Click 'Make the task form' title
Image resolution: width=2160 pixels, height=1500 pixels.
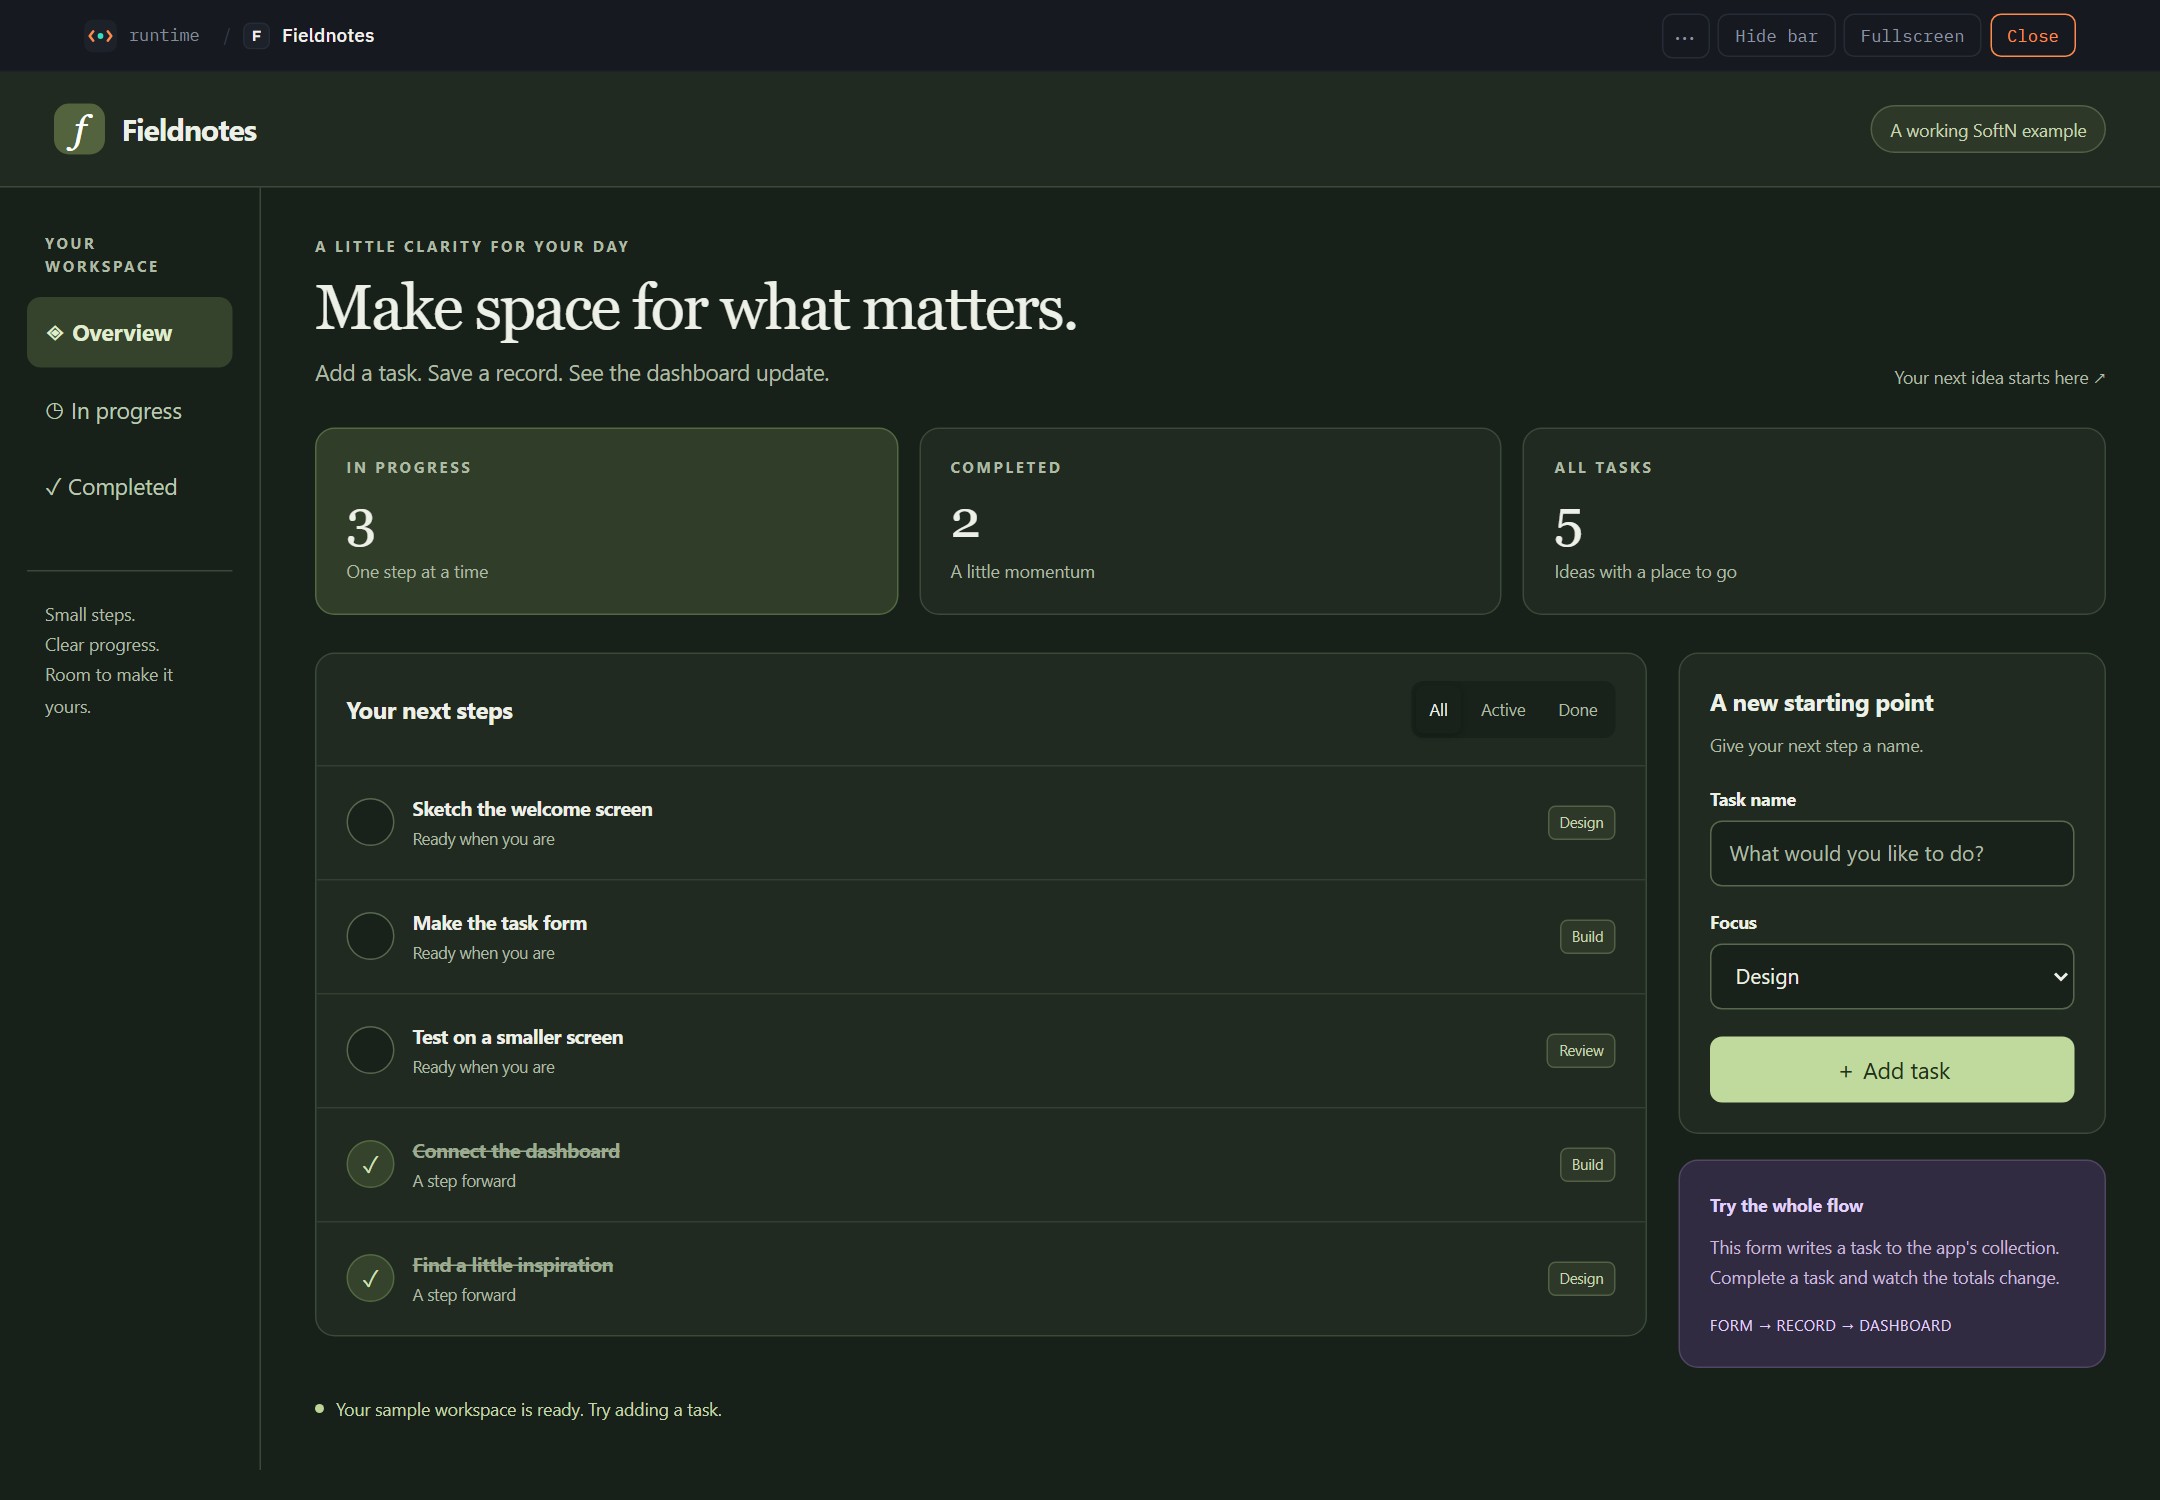pos(499,923)
